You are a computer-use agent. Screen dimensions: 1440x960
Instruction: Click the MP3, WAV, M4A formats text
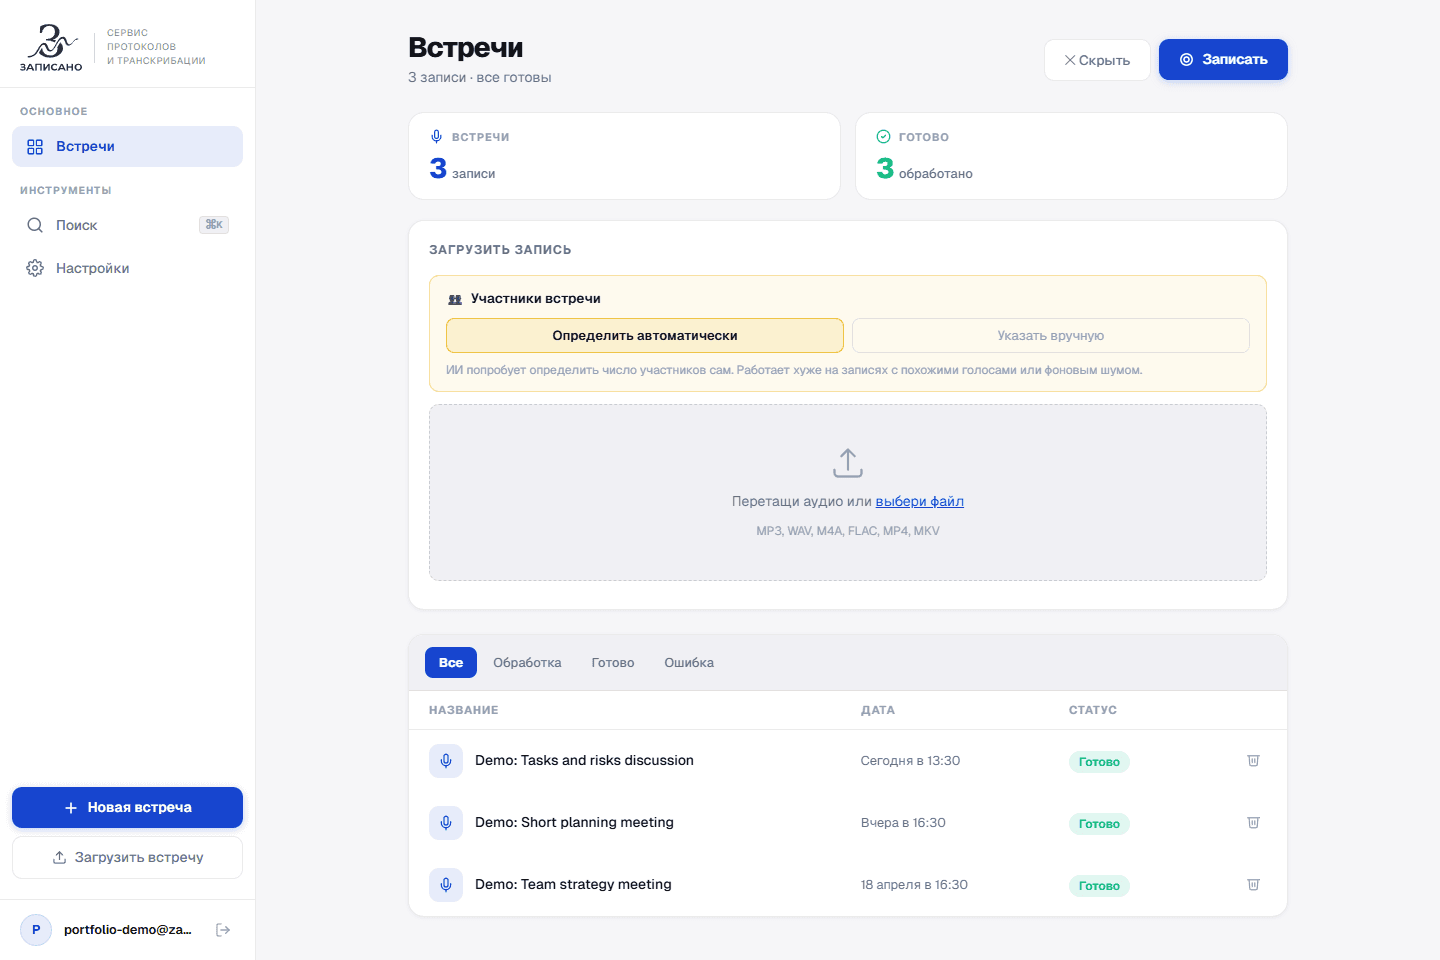click(848, 531)
